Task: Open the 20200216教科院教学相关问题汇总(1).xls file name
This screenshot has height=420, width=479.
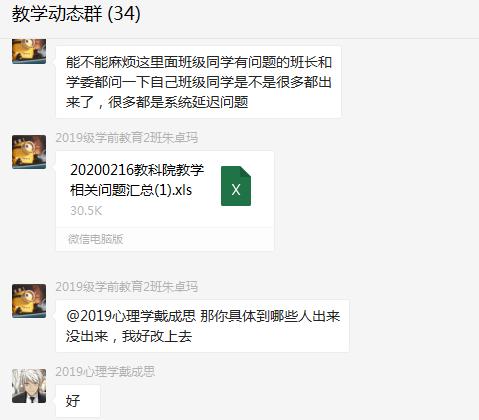Action: coord(137,180)
